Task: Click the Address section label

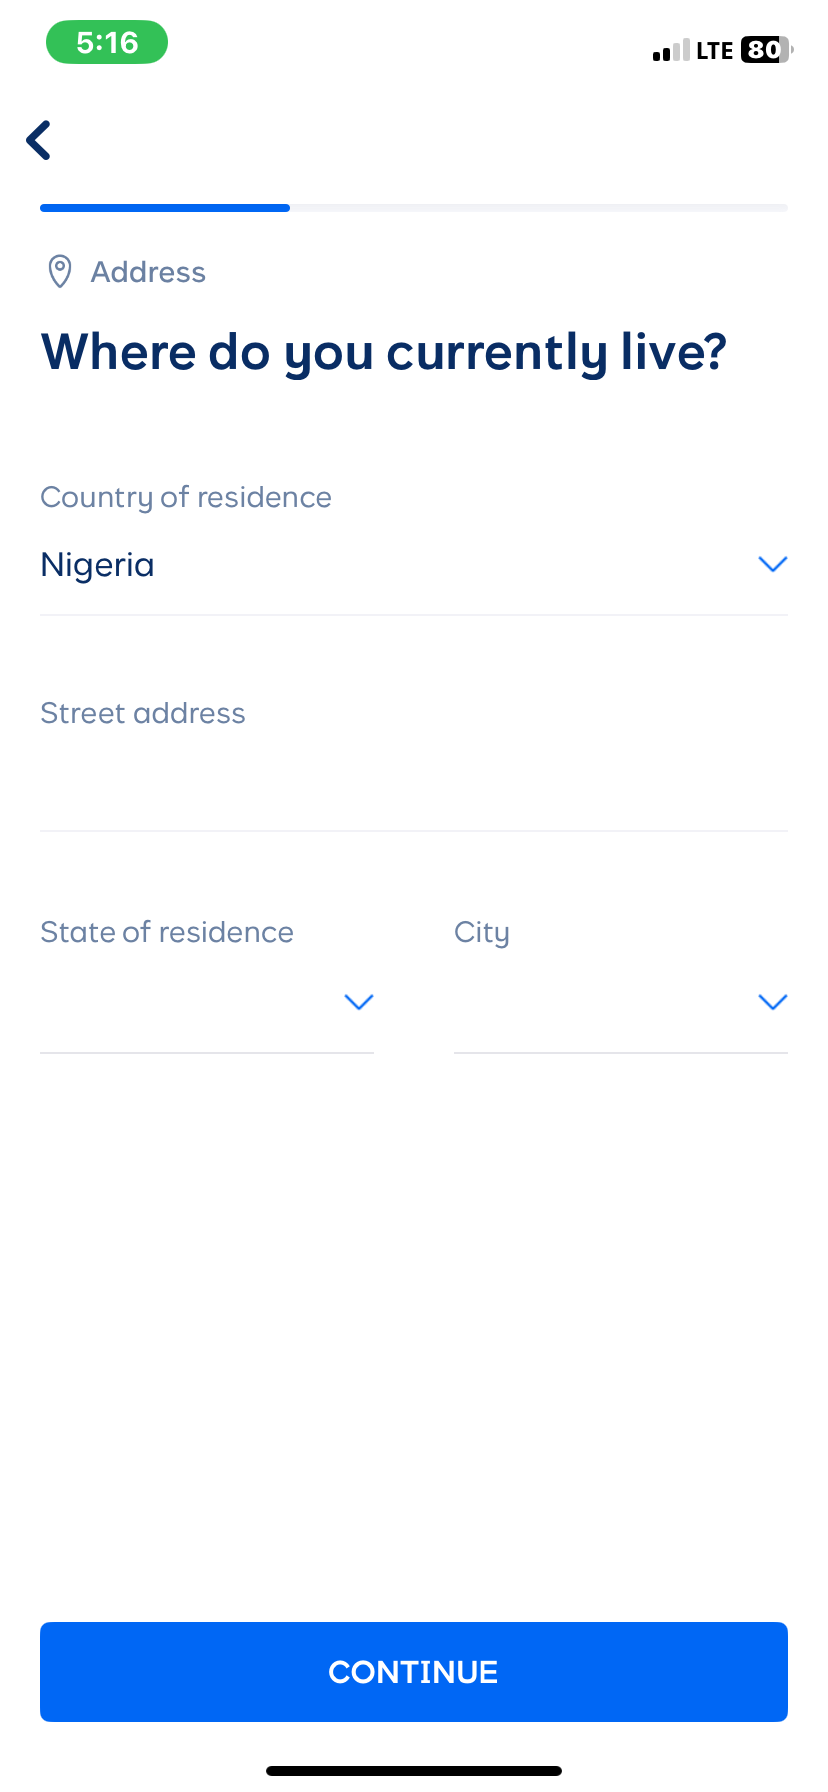Action: tap(148, 272)
